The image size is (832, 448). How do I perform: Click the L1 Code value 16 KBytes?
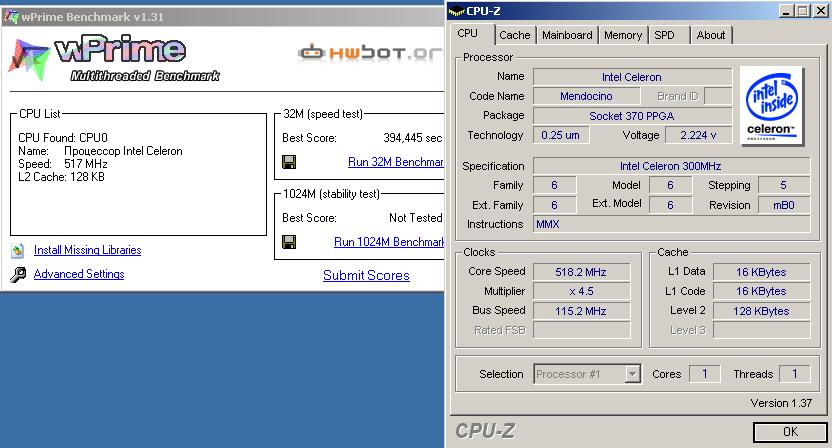click(x=761, y=291)
